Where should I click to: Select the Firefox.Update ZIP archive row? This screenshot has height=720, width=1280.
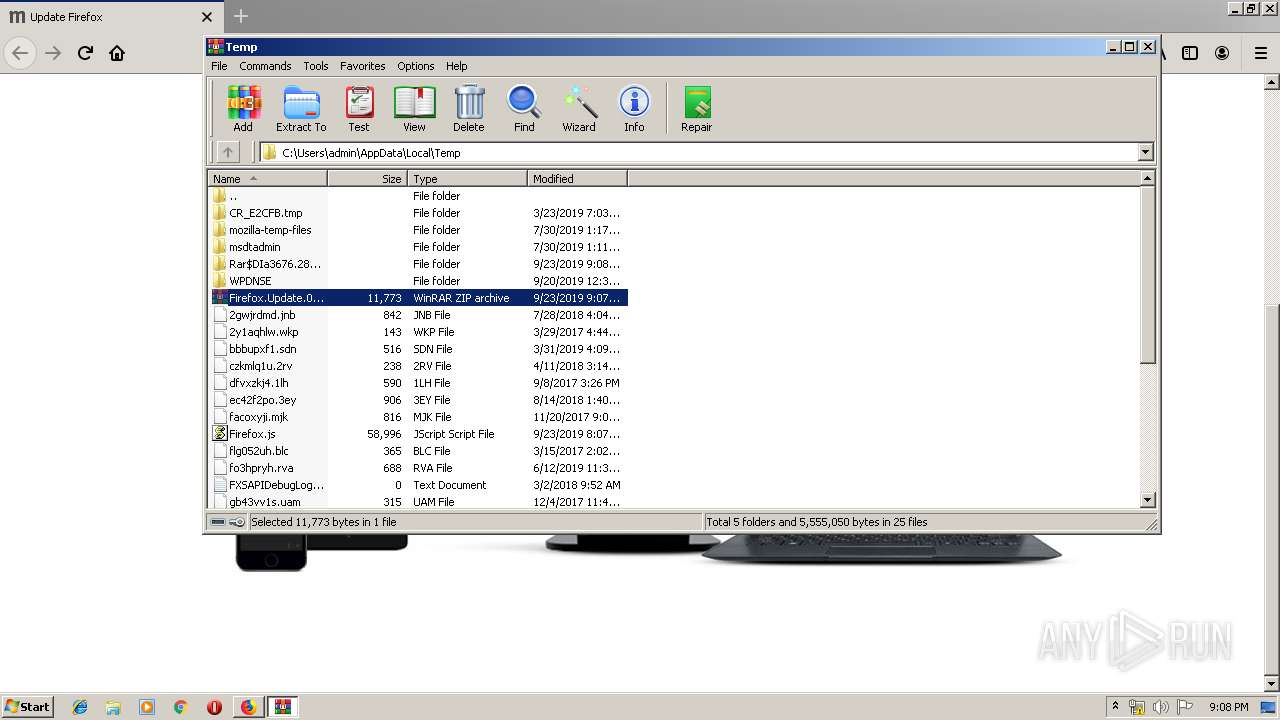click(x=419, y=298)
